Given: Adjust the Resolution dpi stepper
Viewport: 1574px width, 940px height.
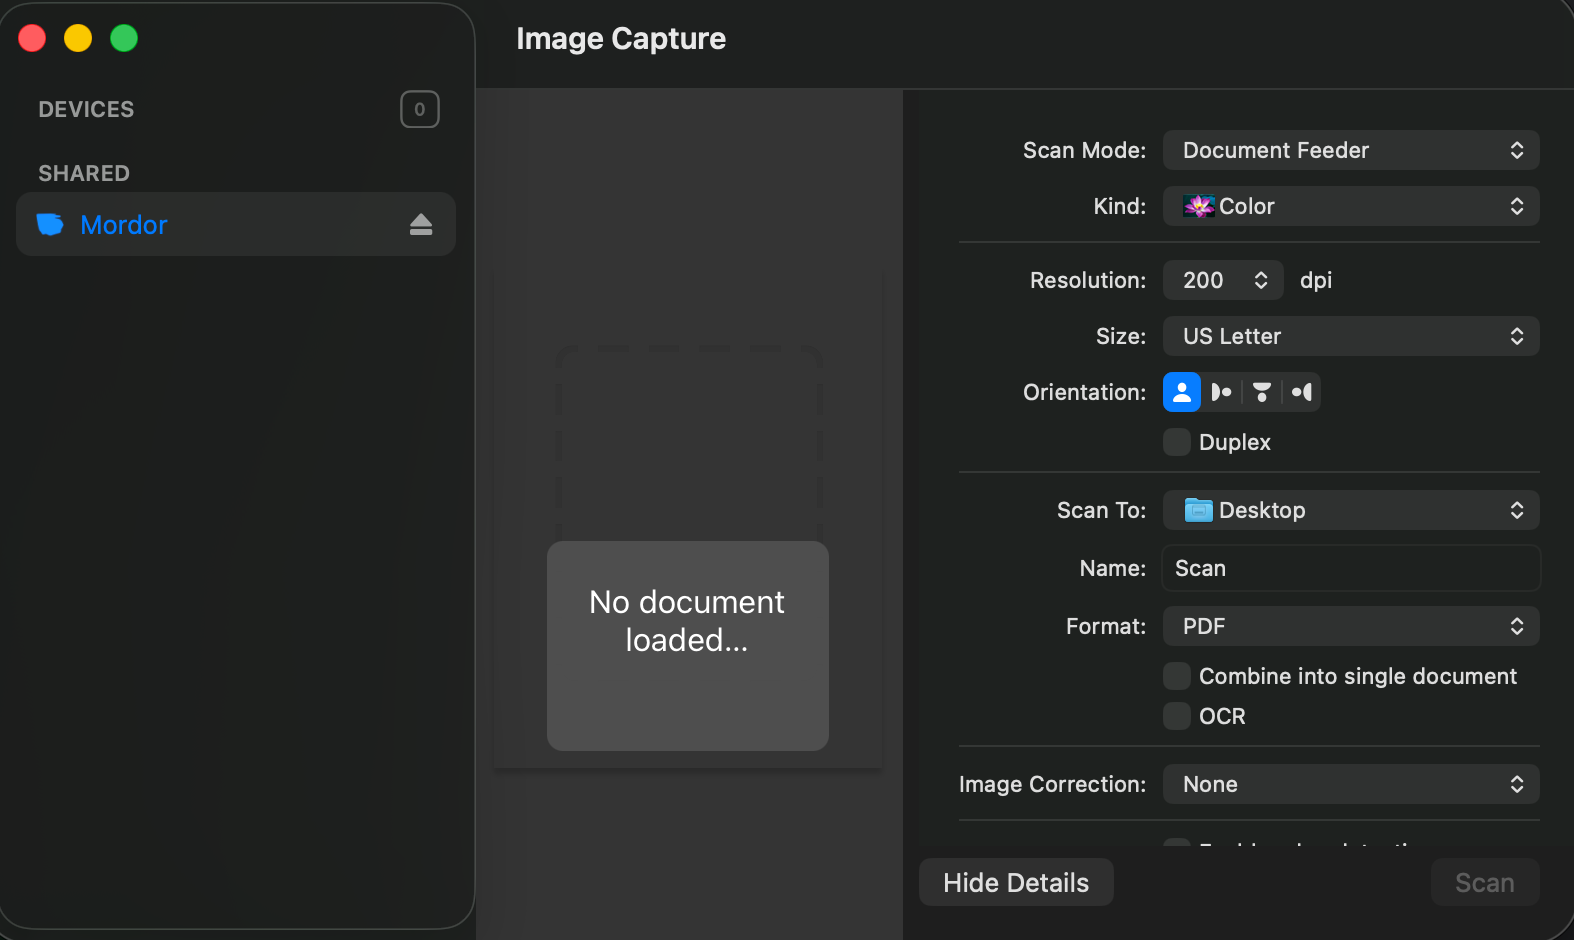Looking at the screenshot, I should (x=1260, y=280).
